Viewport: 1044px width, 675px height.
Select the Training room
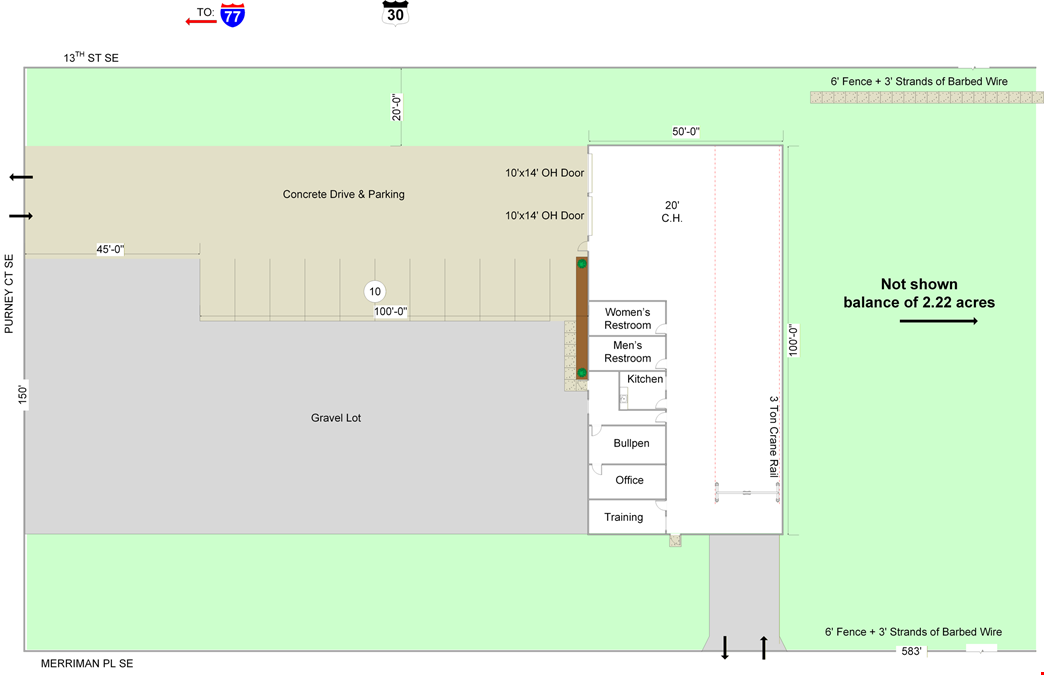pos(627,517)
